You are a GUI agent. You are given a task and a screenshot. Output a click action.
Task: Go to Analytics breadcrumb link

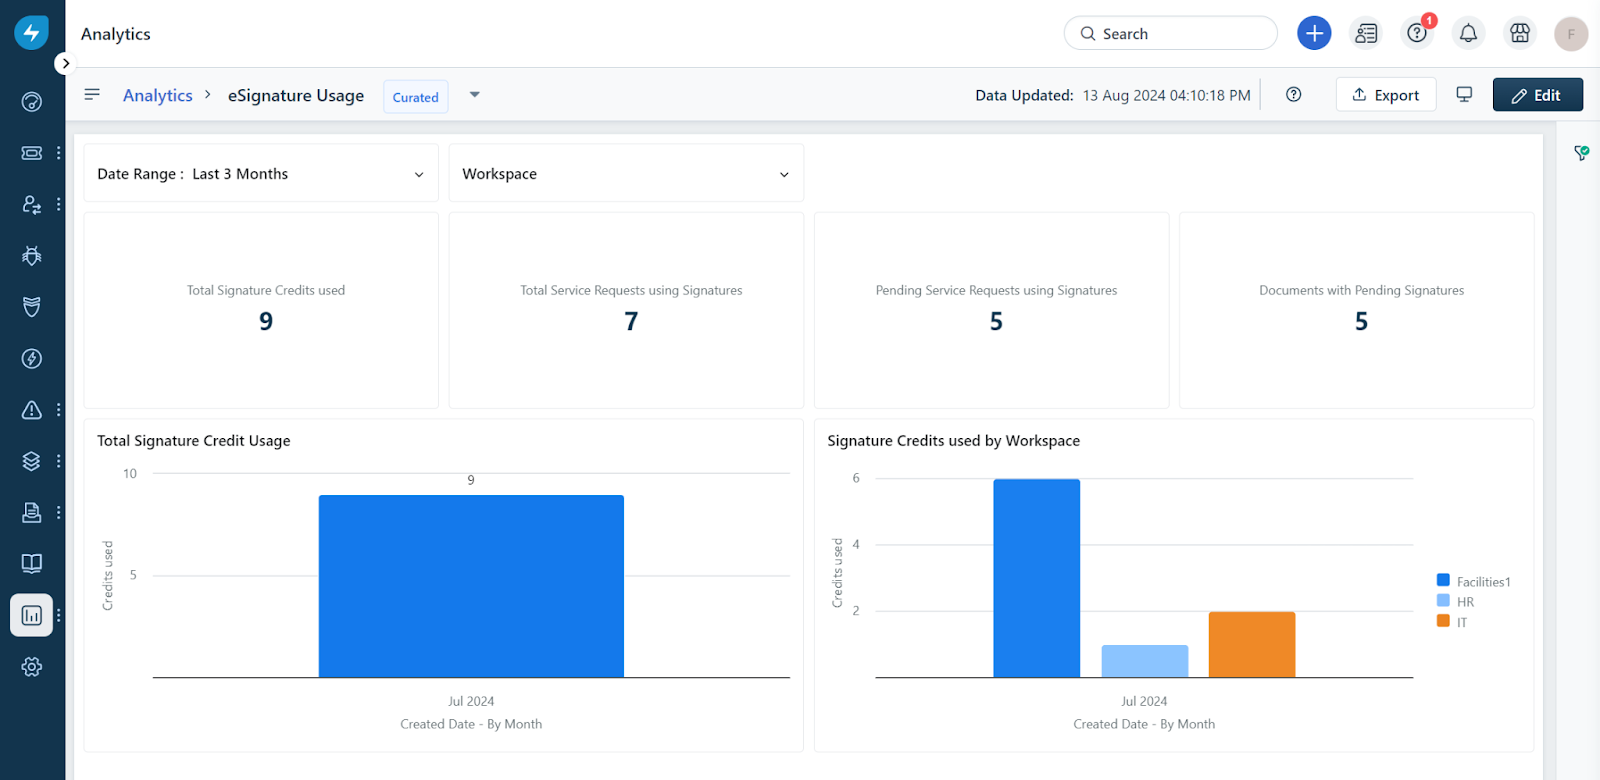[x=158, y=95]
